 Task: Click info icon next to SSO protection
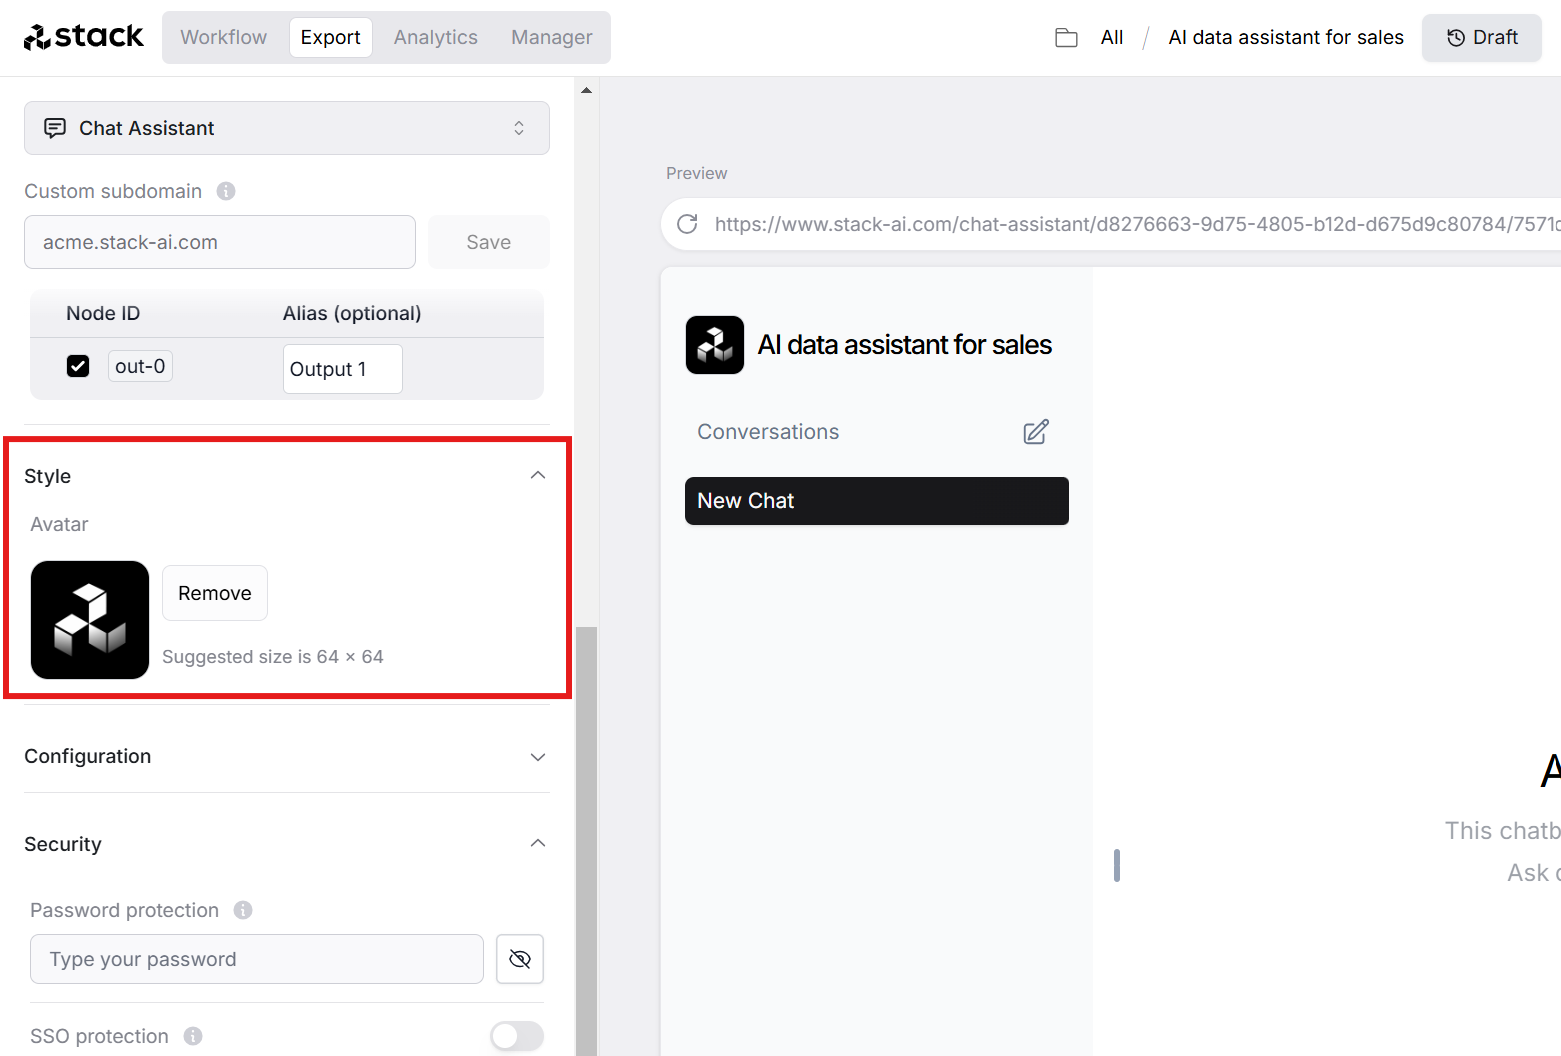pos(193,1036)
